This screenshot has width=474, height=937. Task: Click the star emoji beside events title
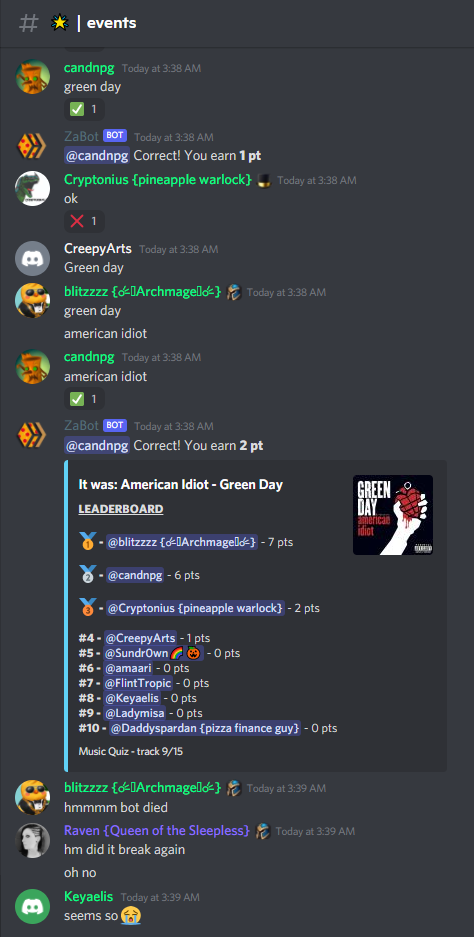pyautogui.click(x=60, y=23)
